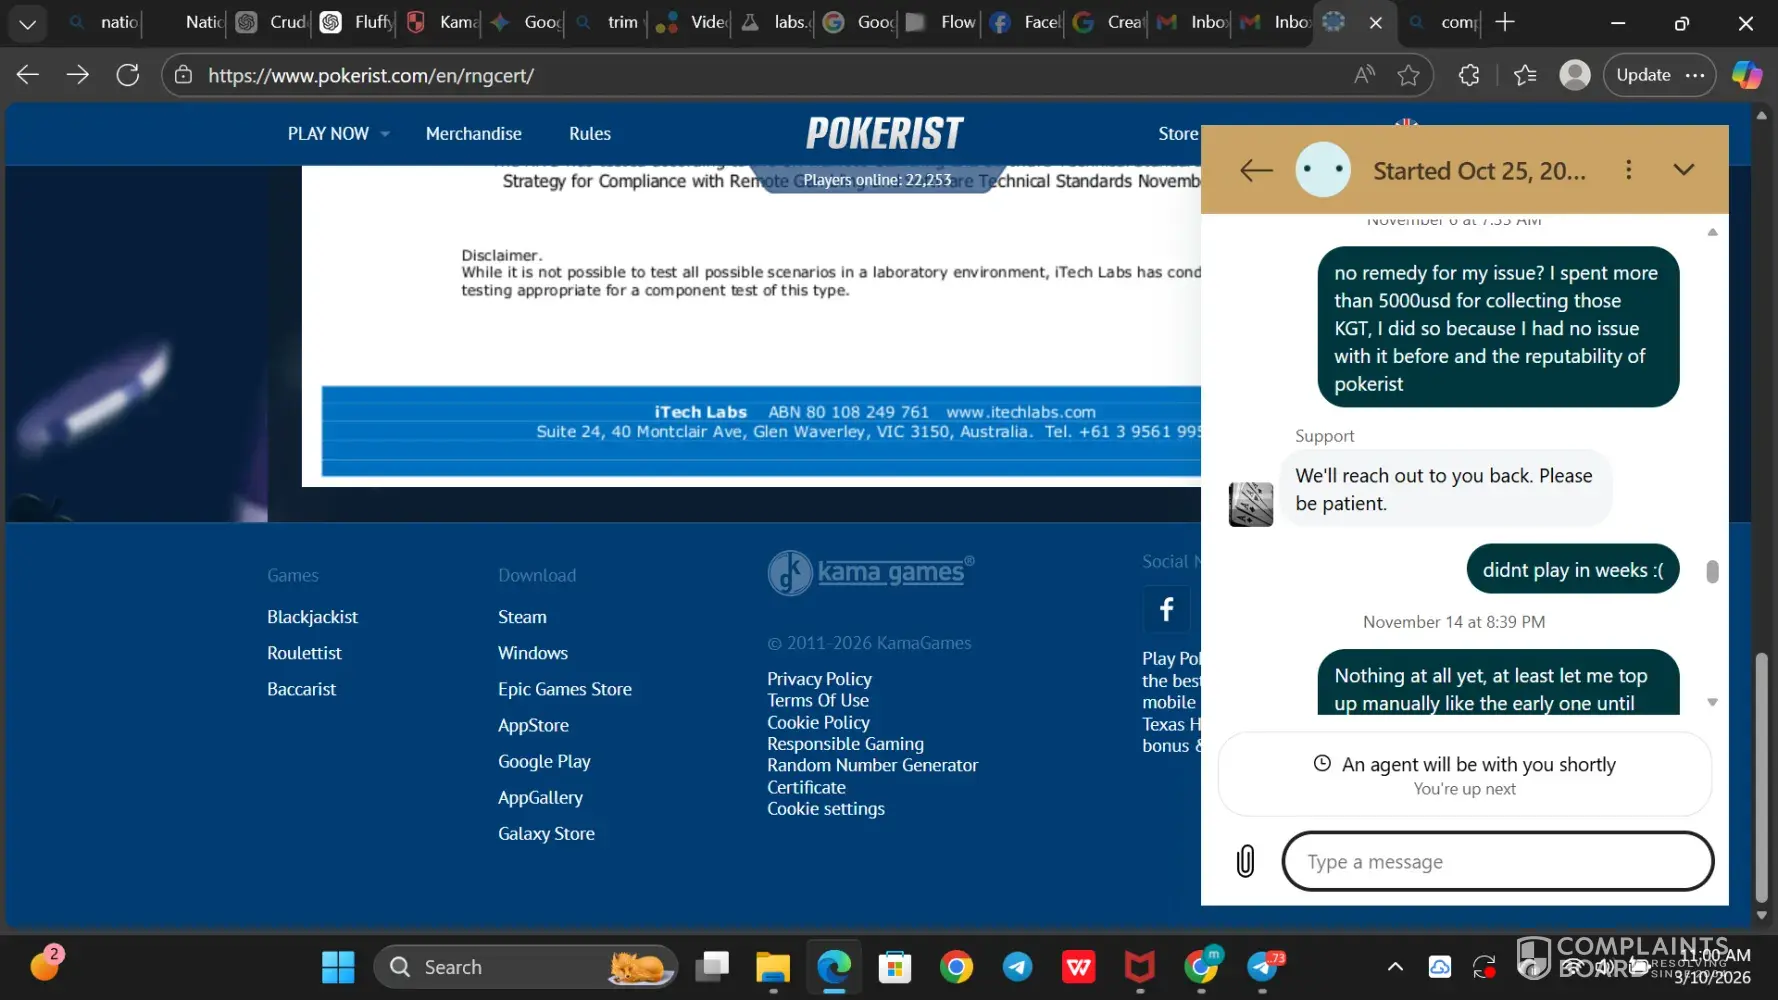Open Telegram with the 73 badge
This screenshot has height=1000, width=1778.
coord(1264,967)
